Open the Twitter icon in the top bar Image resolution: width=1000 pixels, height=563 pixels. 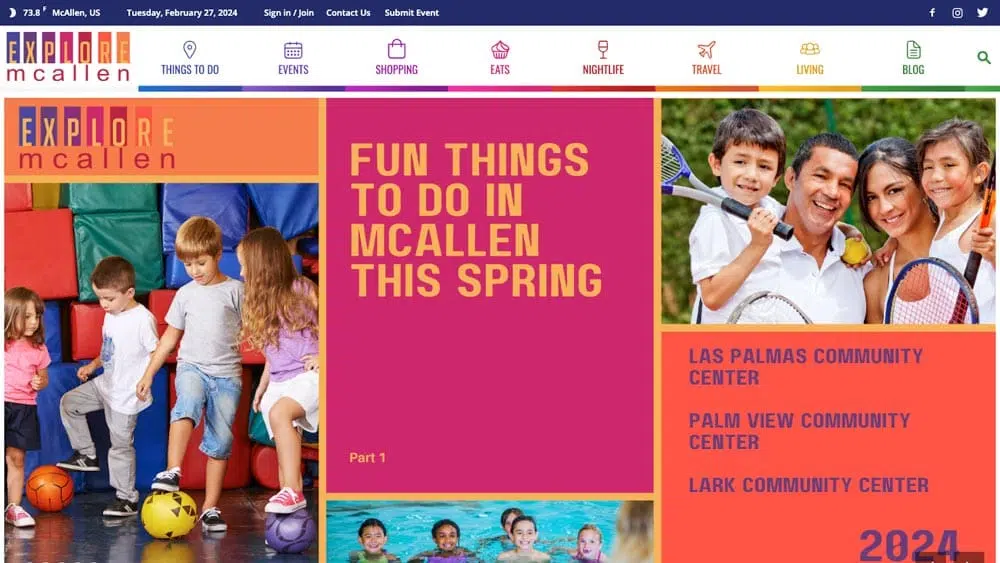[982, 13]
